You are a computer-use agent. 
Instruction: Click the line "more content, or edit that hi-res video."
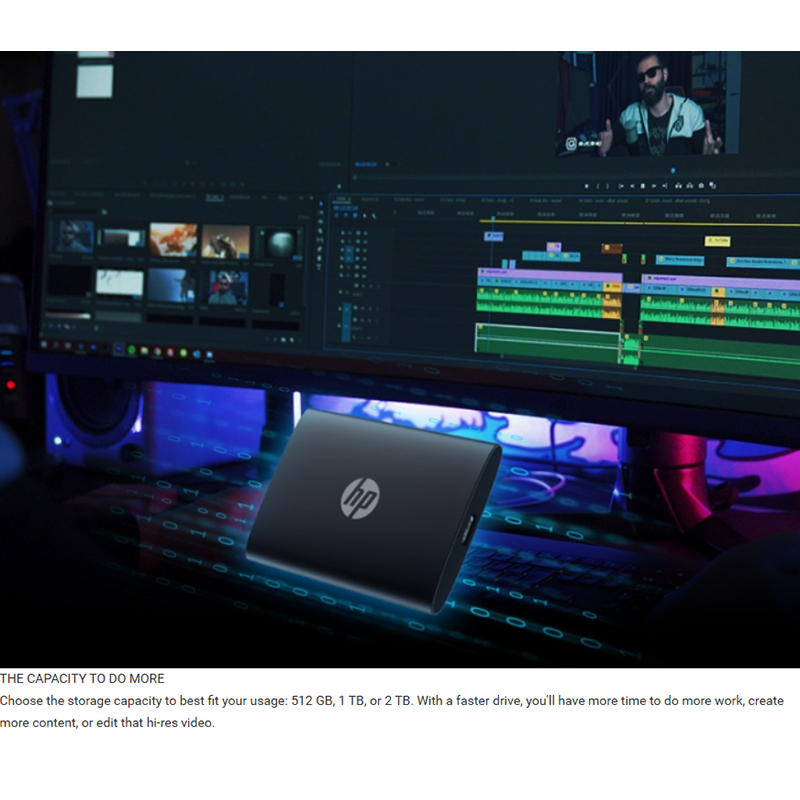[107, 722]
